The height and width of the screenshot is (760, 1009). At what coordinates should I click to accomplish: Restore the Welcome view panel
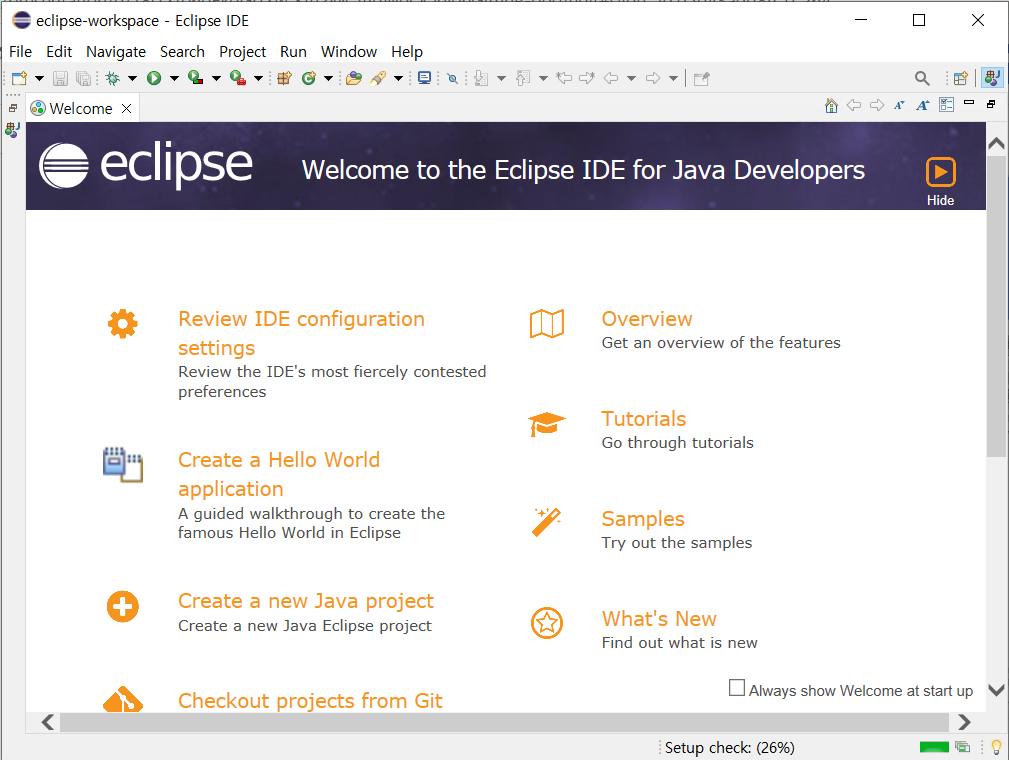[x=991, y=104]
